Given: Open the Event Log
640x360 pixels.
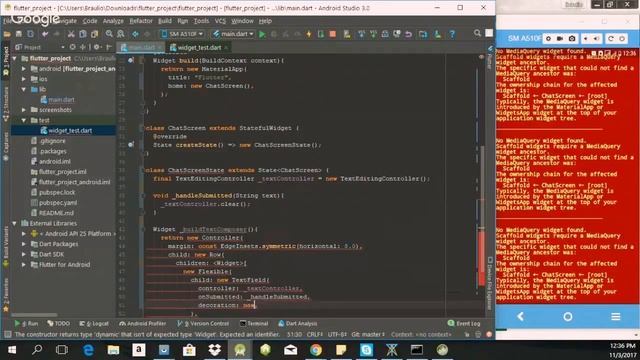Looking at the screenshot, I should click(x=464, y=324).
